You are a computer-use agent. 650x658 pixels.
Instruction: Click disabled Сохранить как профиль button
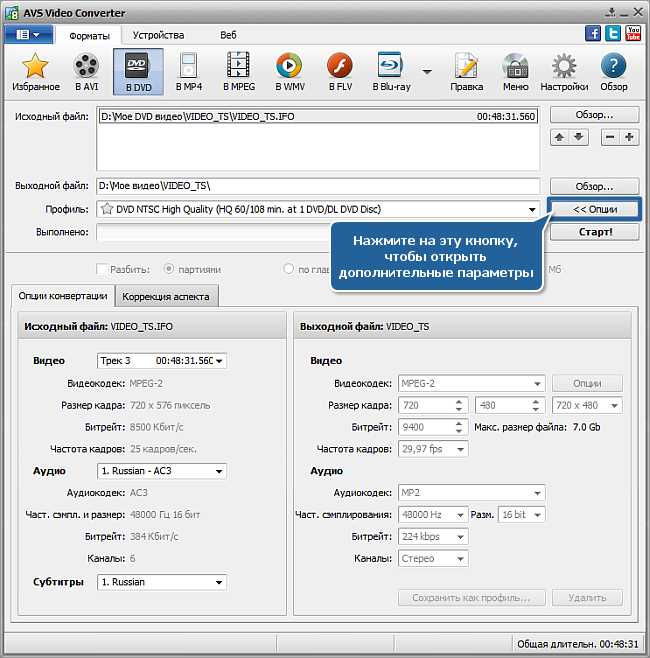coord(472,598)
